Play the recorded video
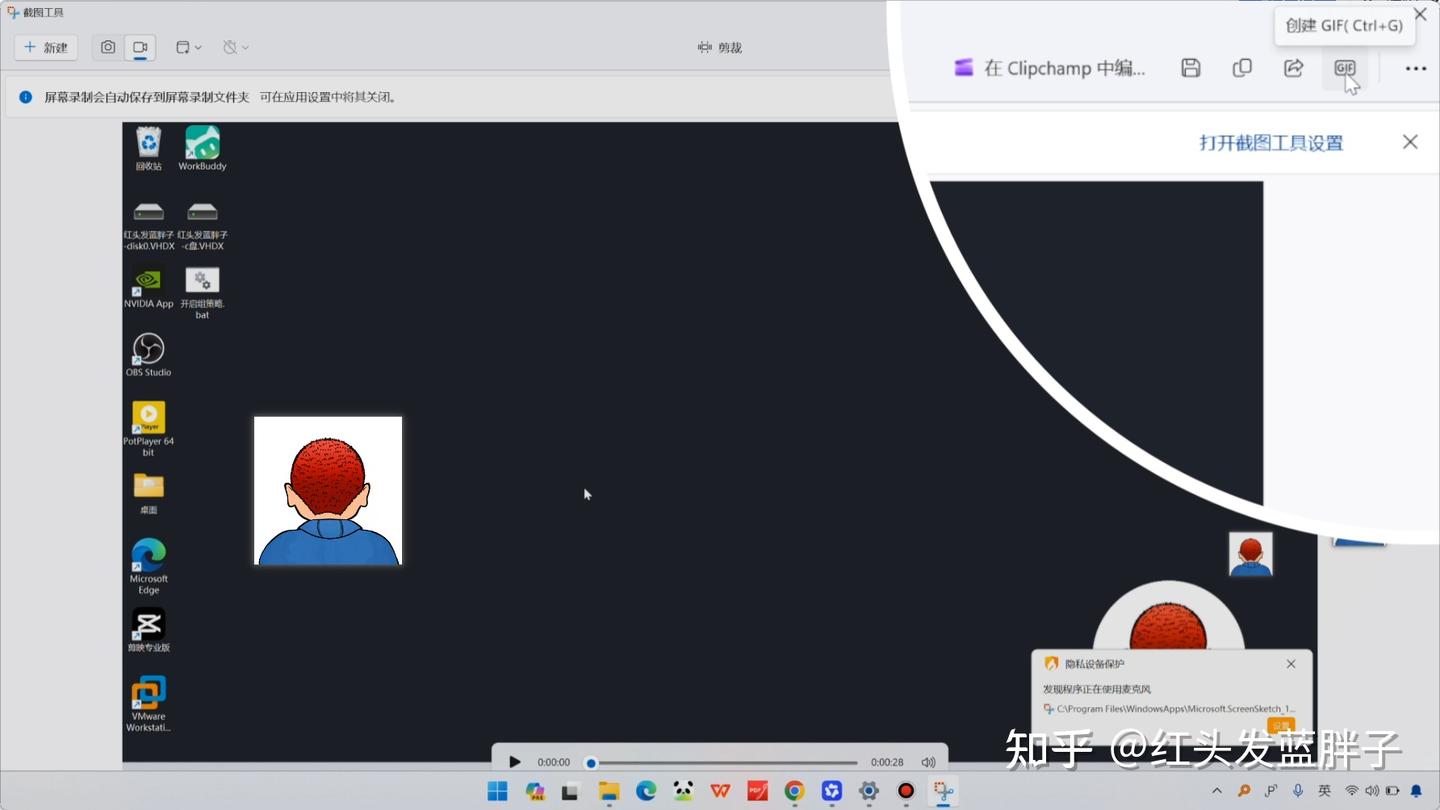This screenshot has height=810, width=1440. click(515, 762)
